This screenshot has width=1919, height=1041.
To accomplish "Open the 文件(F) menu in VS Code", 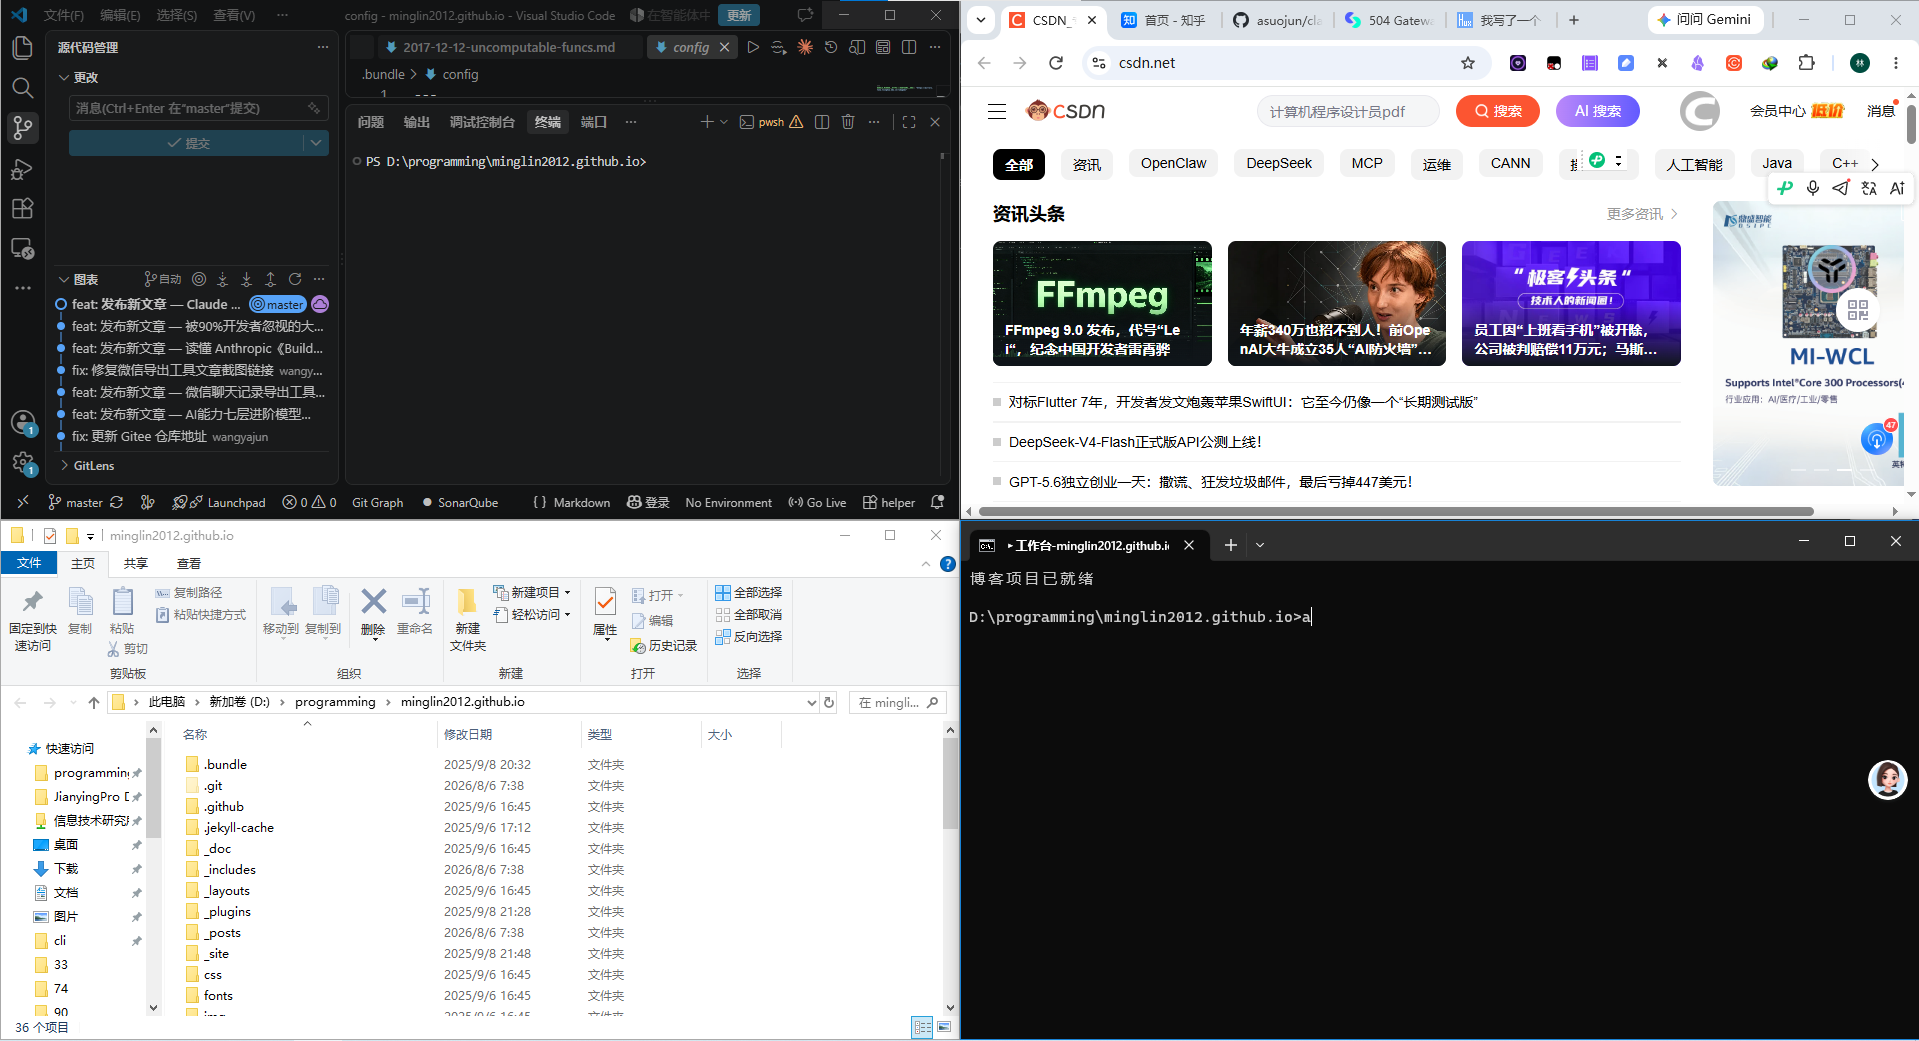I will (x=64, y=15).
